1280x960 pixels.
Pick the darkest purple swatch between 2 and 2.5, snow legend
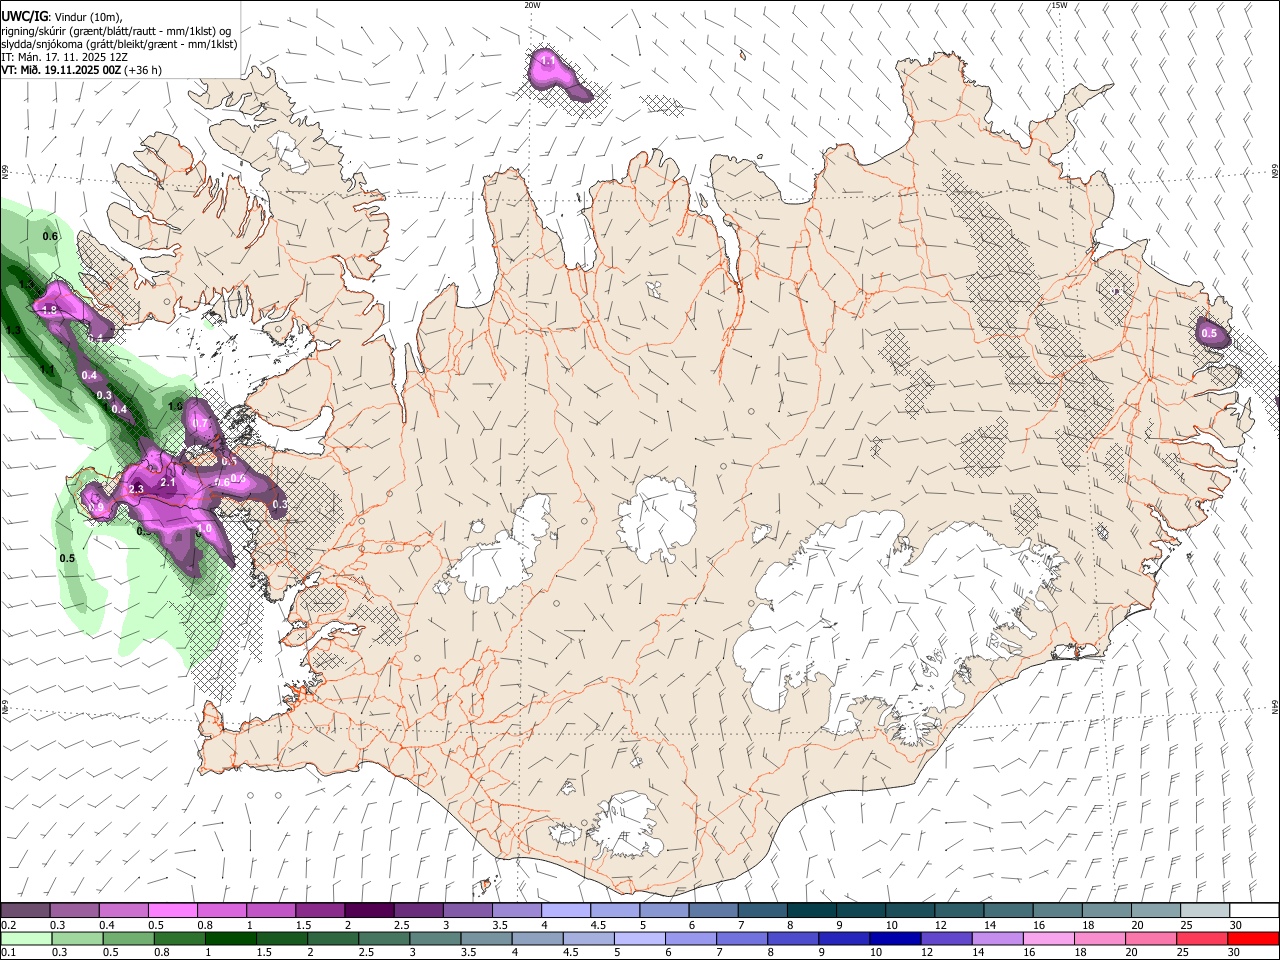(x=369, y=911)
